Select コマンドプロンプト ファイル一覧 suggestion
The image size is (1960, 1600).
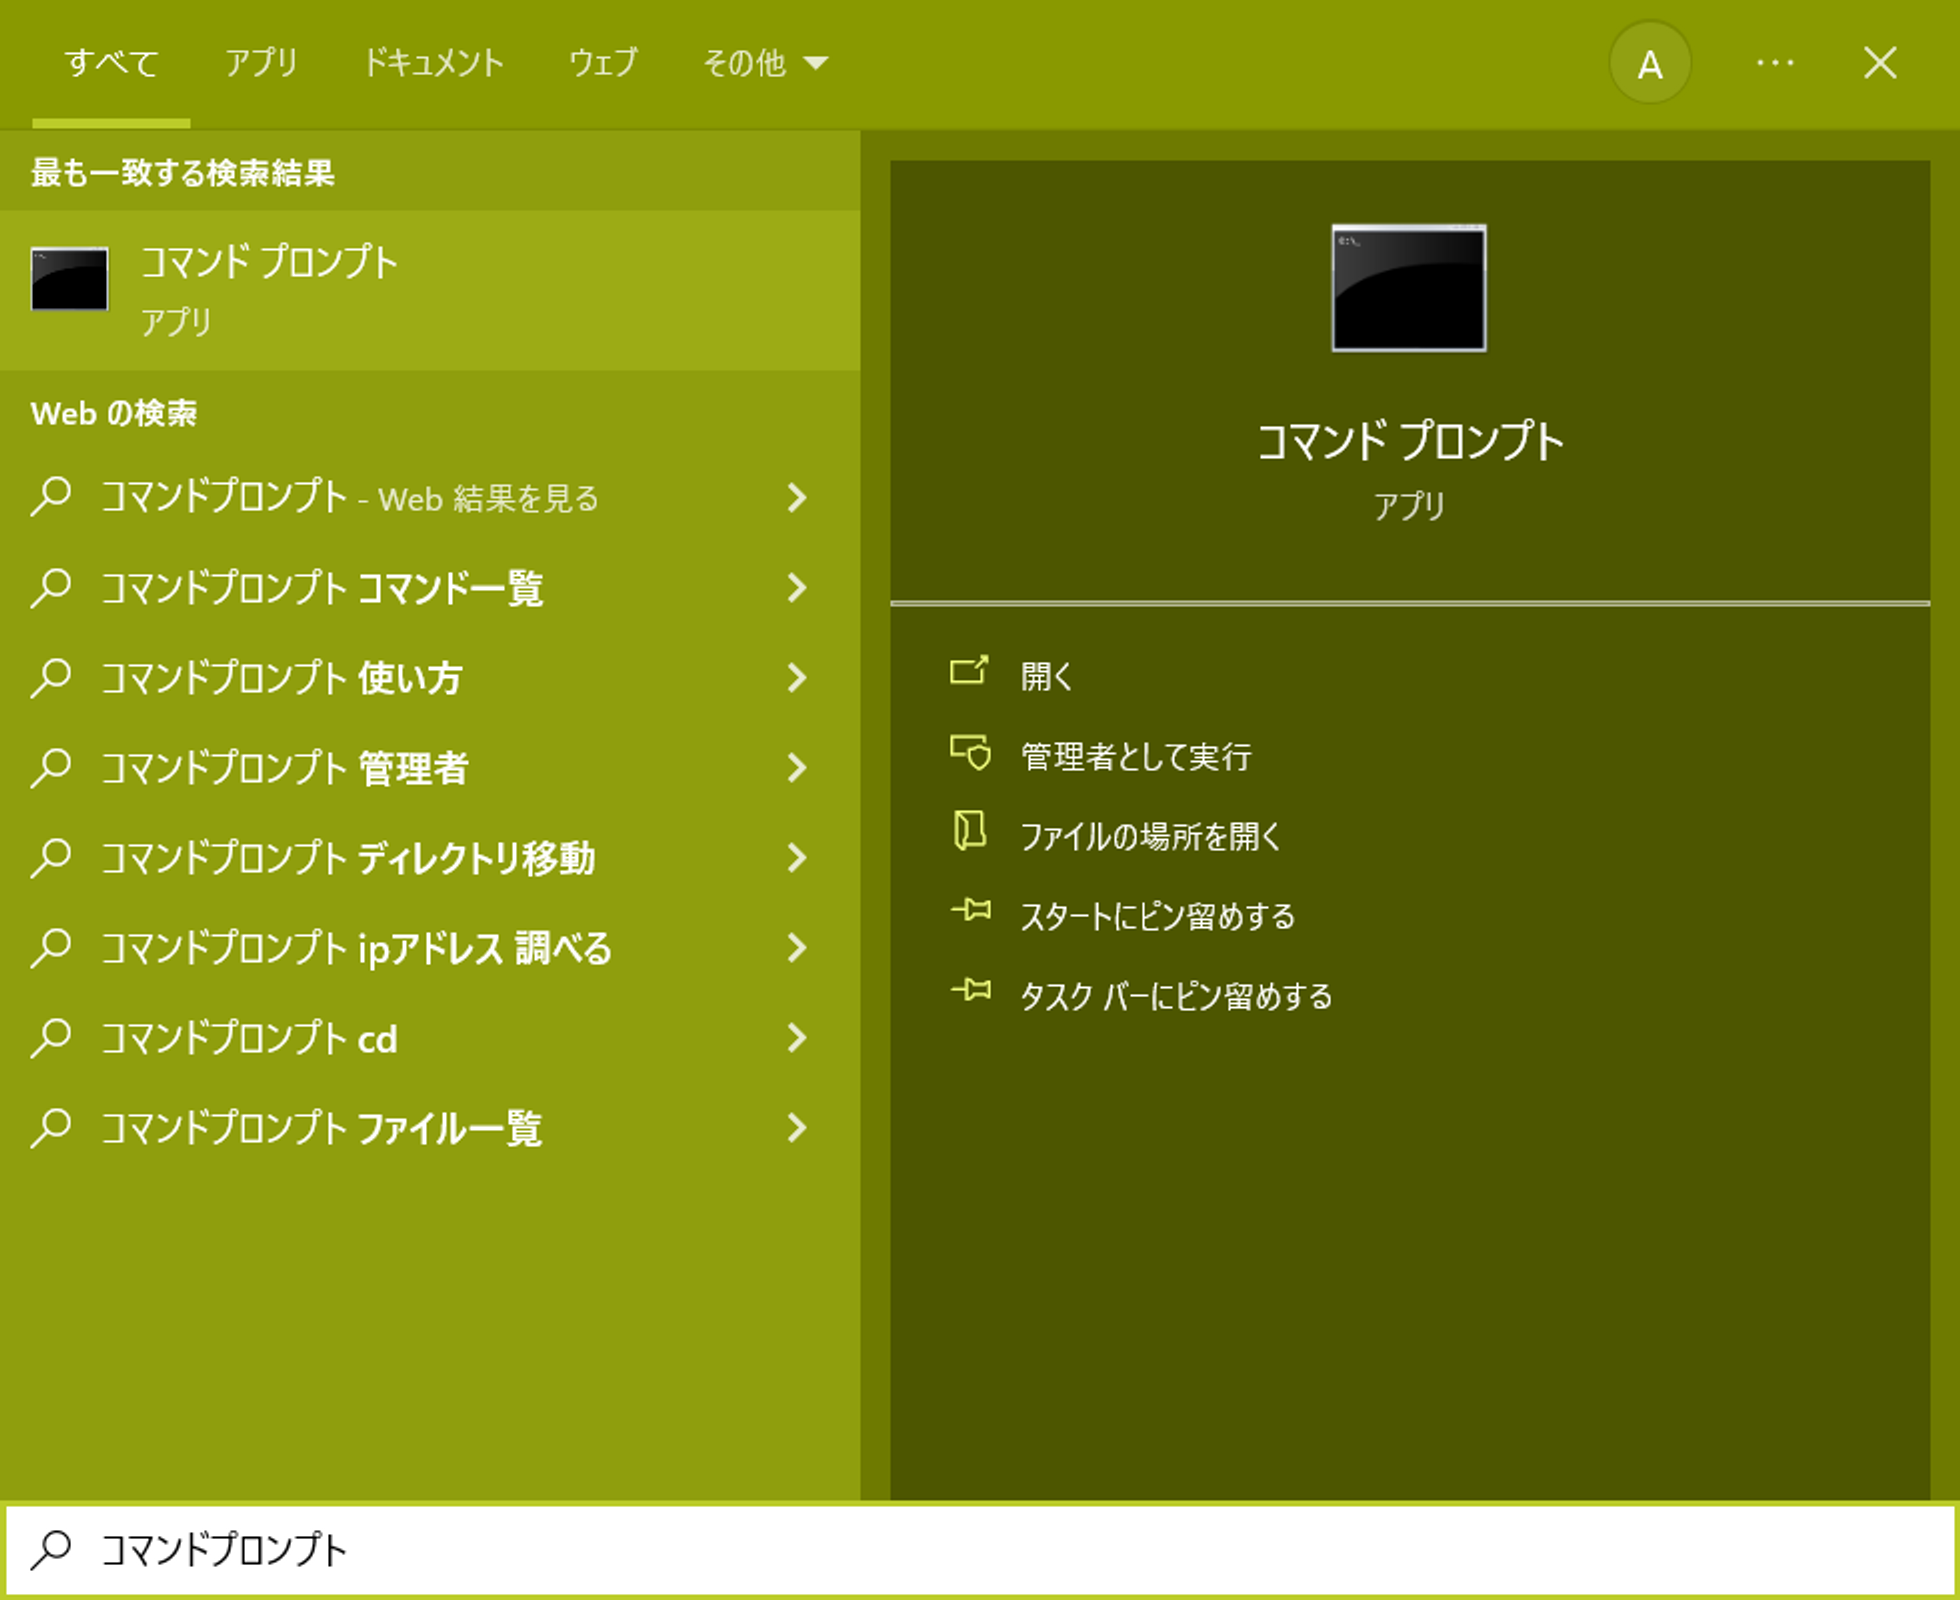click(321, 1127)
